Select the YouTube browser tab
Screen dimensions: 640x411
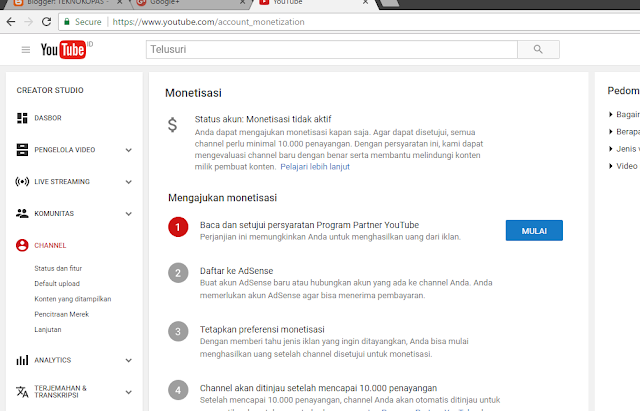pos(312,2)
